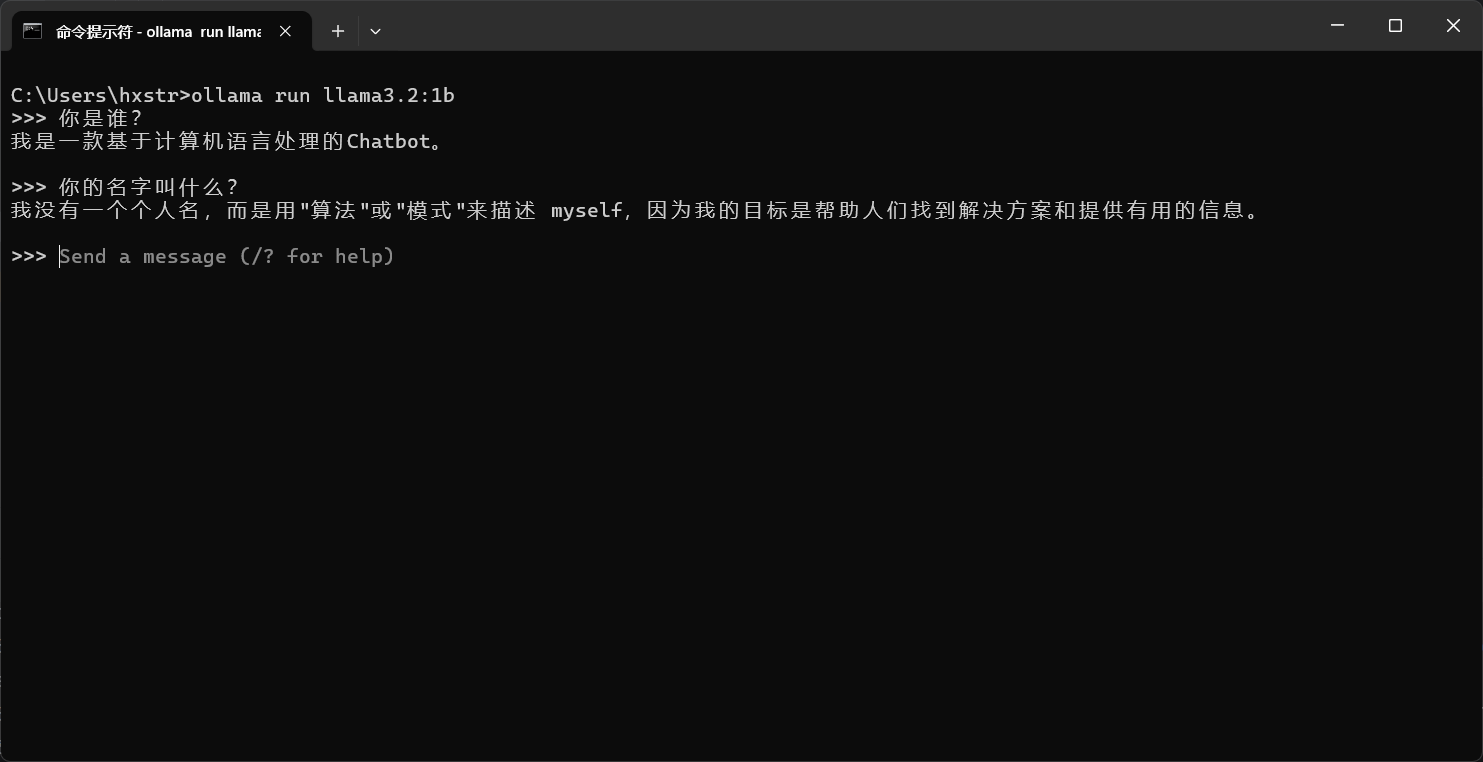Screen dimensions: 1483x762
Task: Click the "ollama run llama3.2:1b" command text
Action: click(323, 95)
